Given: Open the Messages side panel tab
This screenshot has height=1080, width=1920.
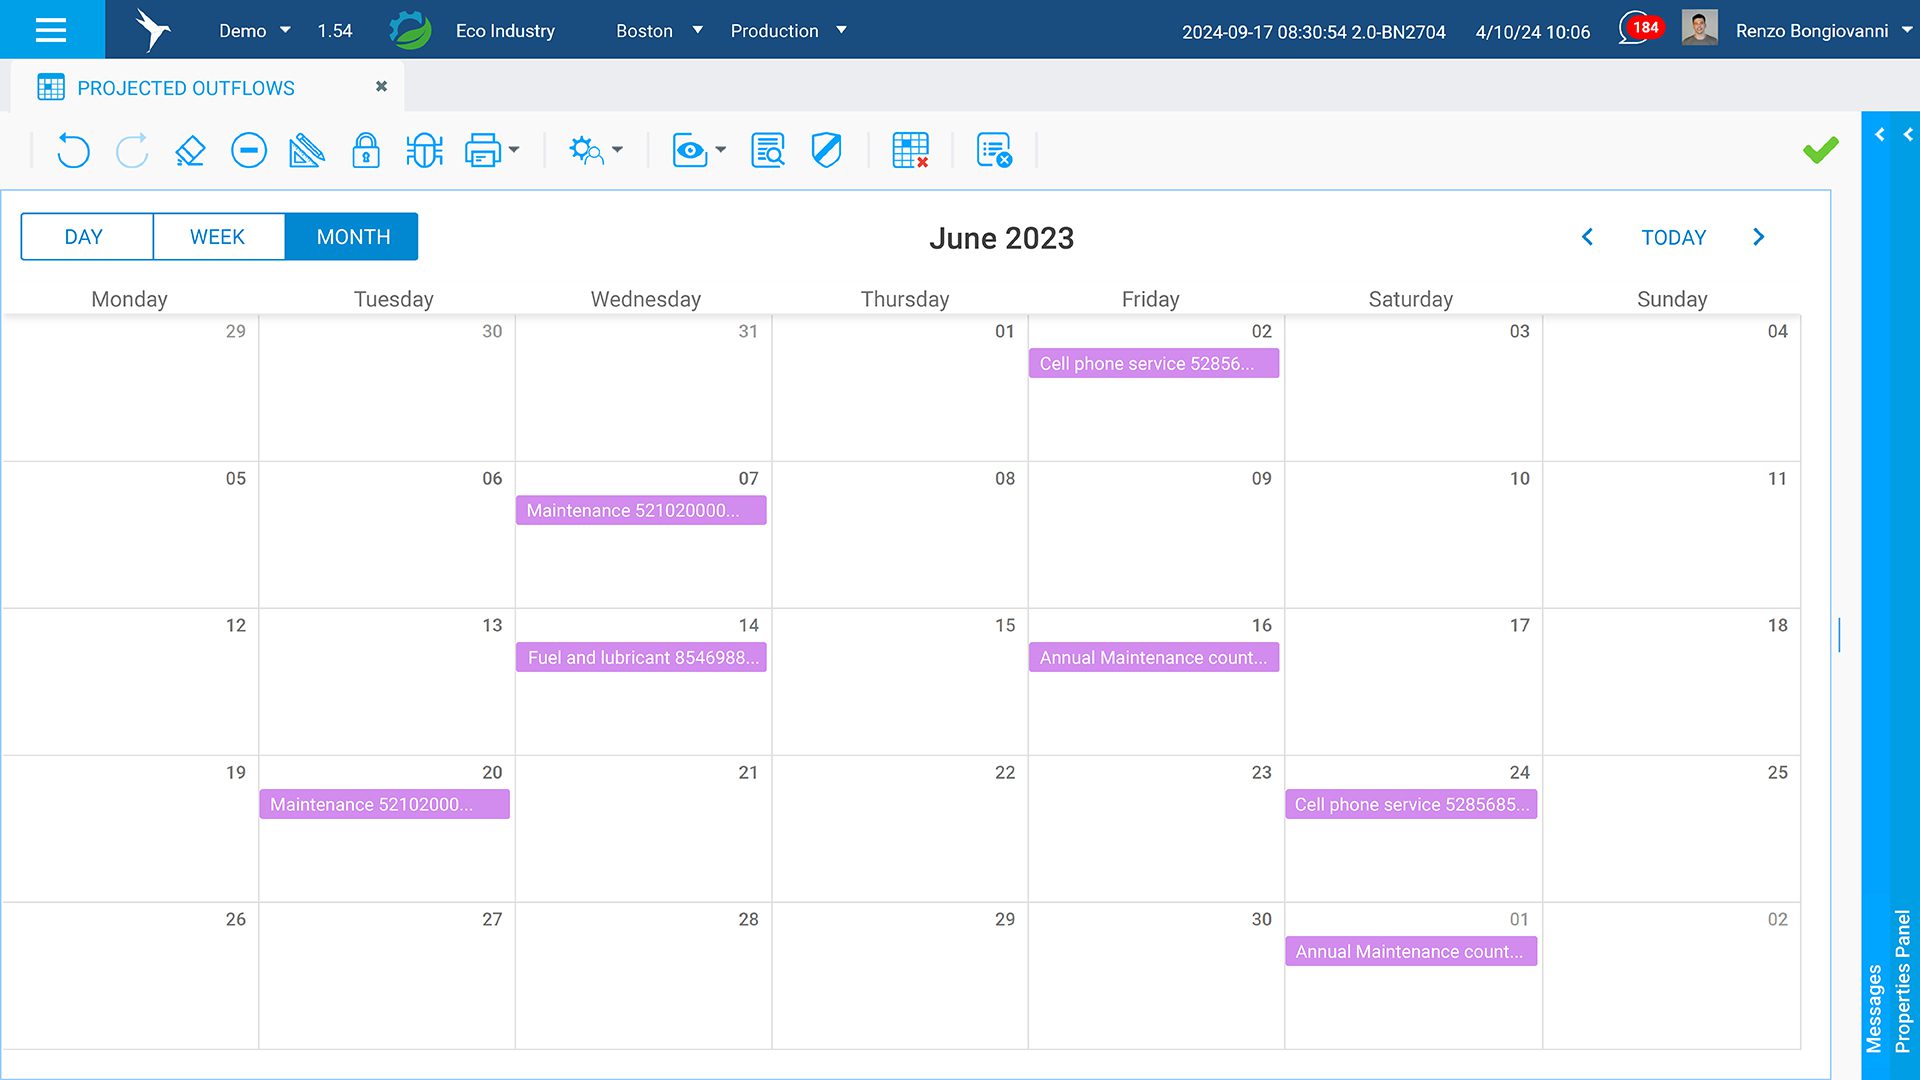Looking at the screenshot, I should tap(1874, 1008).
